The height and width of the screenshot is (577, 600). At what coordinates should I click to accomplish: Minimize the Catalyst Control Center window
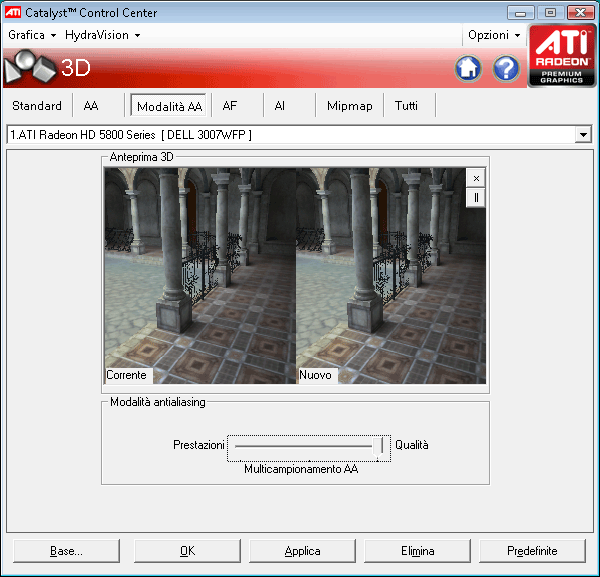click(520, 13)
